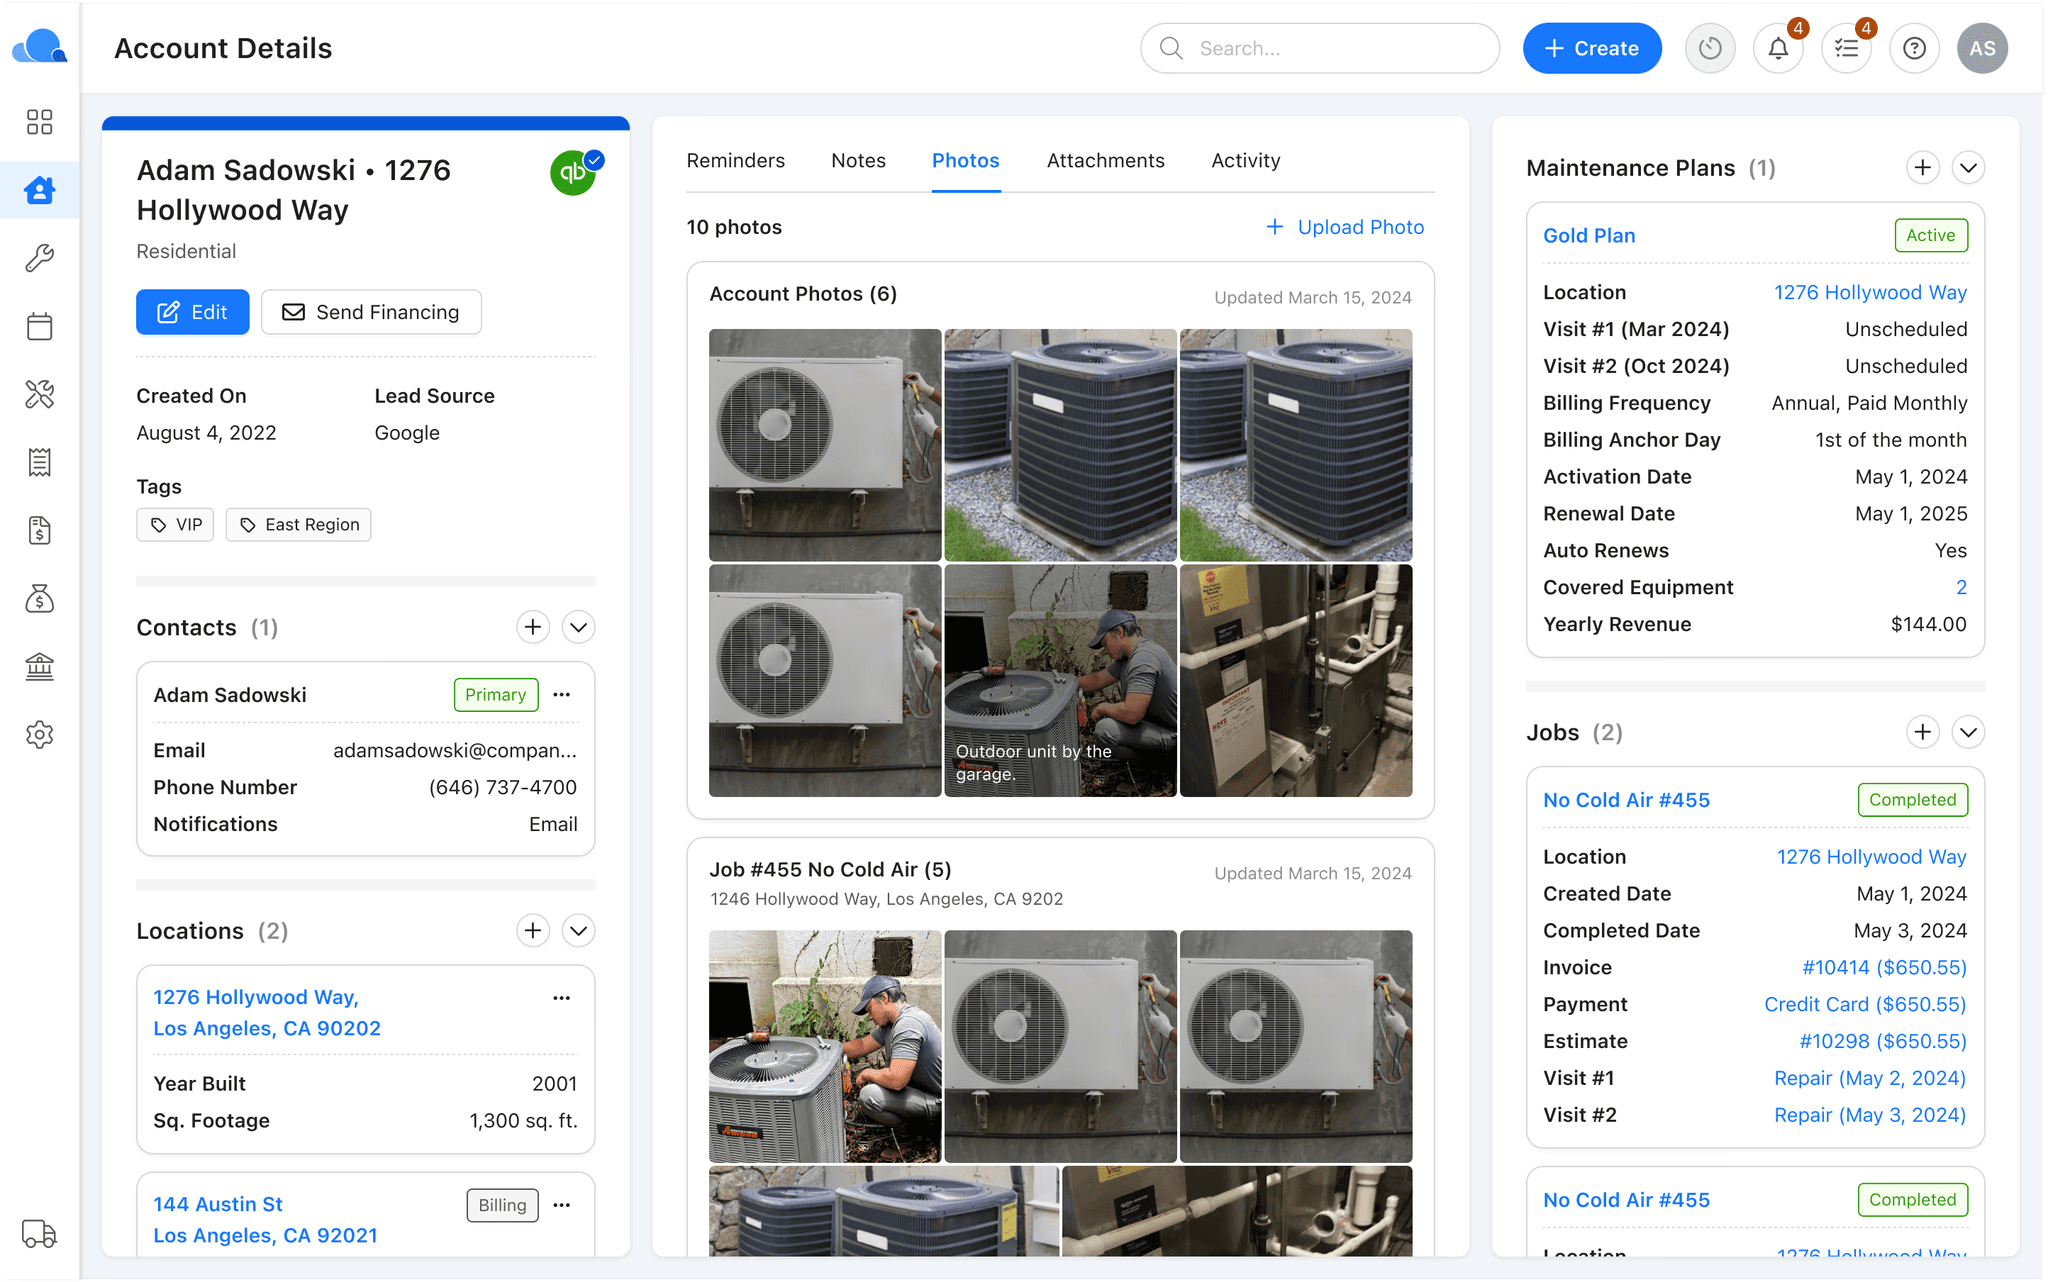Add a new location with plus button
Image resolution: width=2048 pixels, height=1282 pixels.
pyautogui.click(x=533, y=931)
